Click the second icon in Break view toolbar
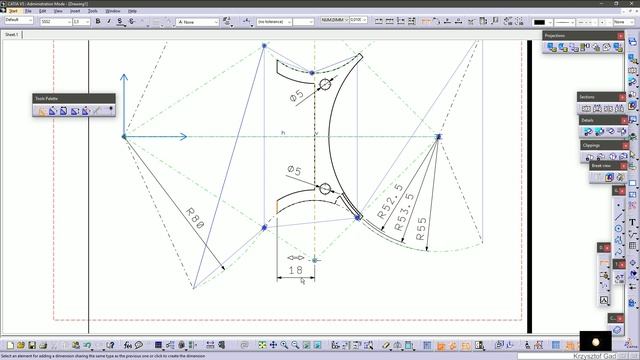The image size is (640, 360). (609, 177)
